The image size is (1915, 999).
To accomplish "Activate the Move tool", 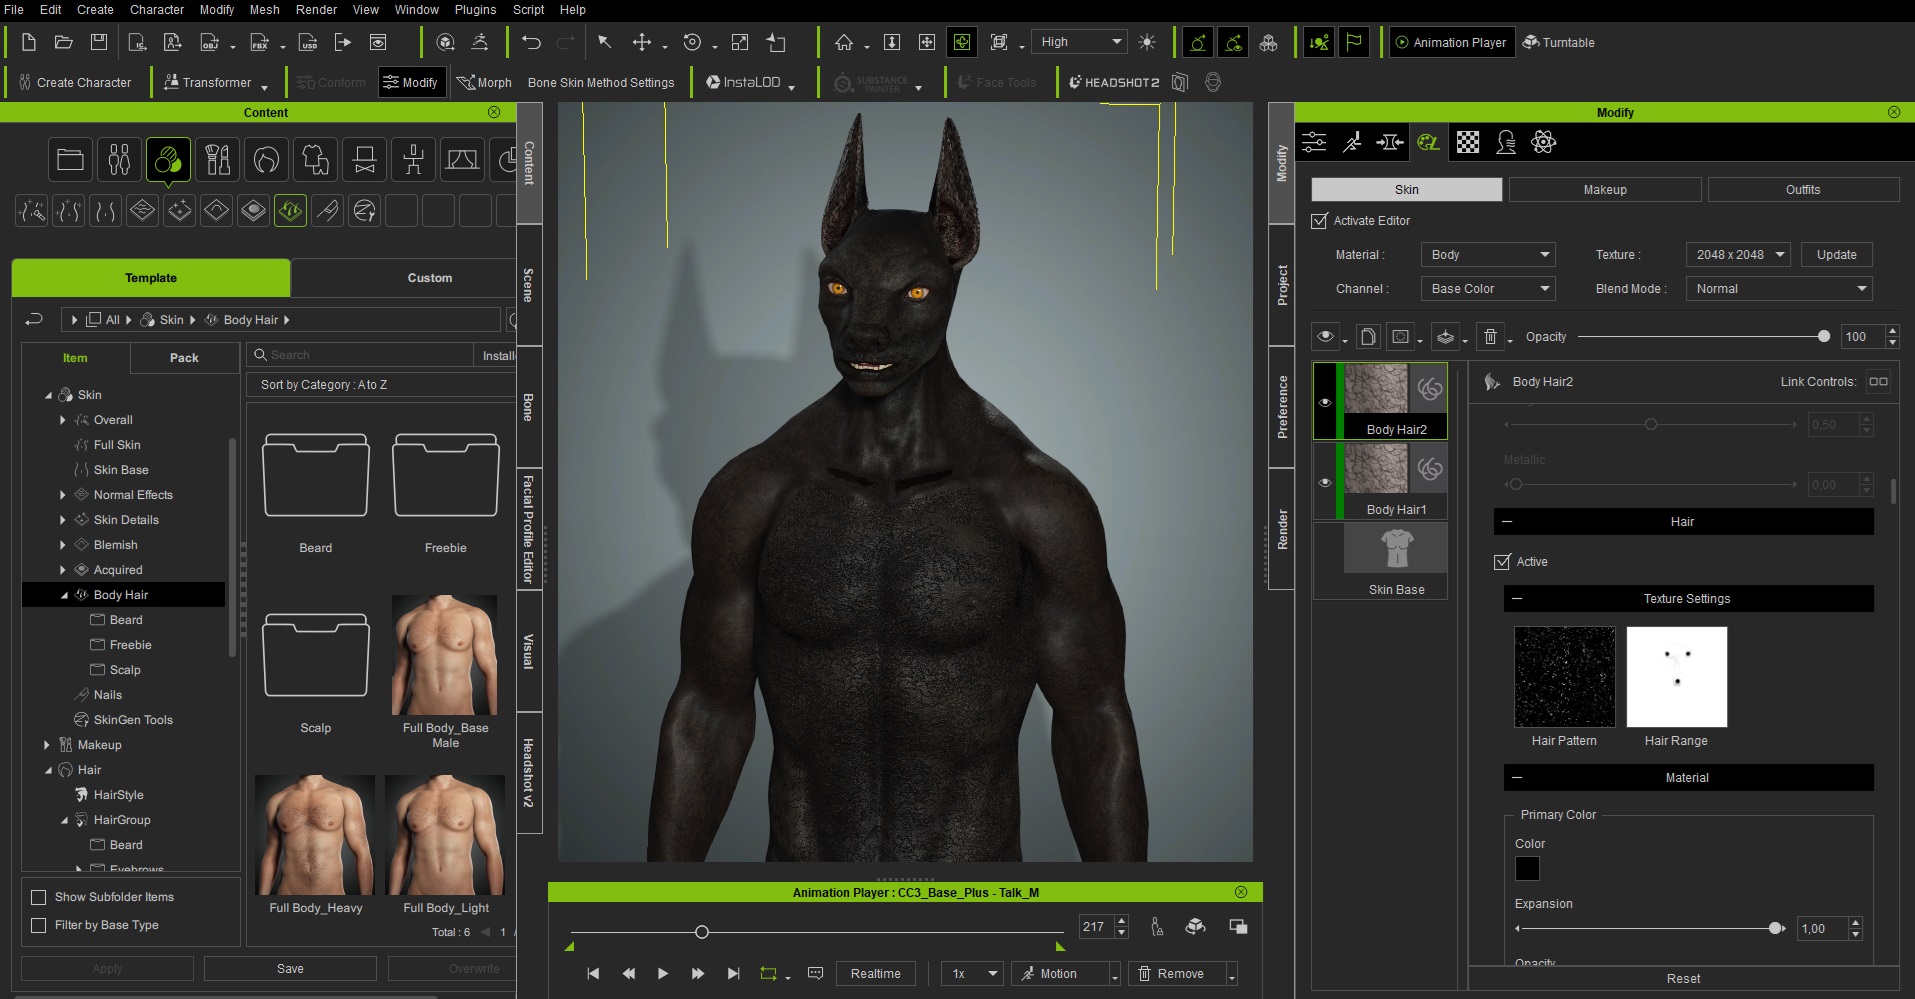I will tap(642, 42).
